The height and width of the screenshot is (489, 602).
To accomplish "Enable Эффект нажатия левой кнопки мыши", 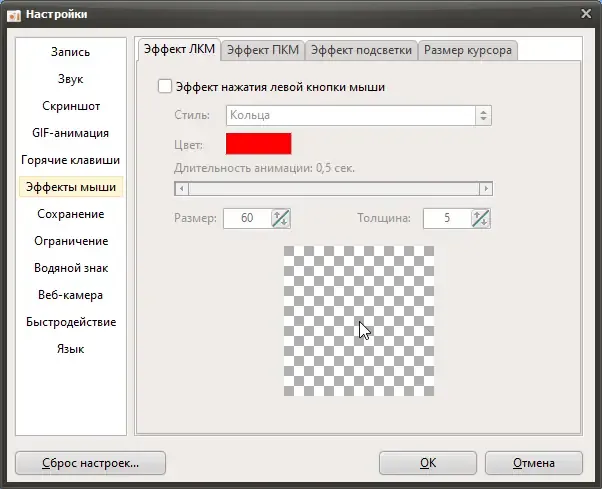I will 165,86.
